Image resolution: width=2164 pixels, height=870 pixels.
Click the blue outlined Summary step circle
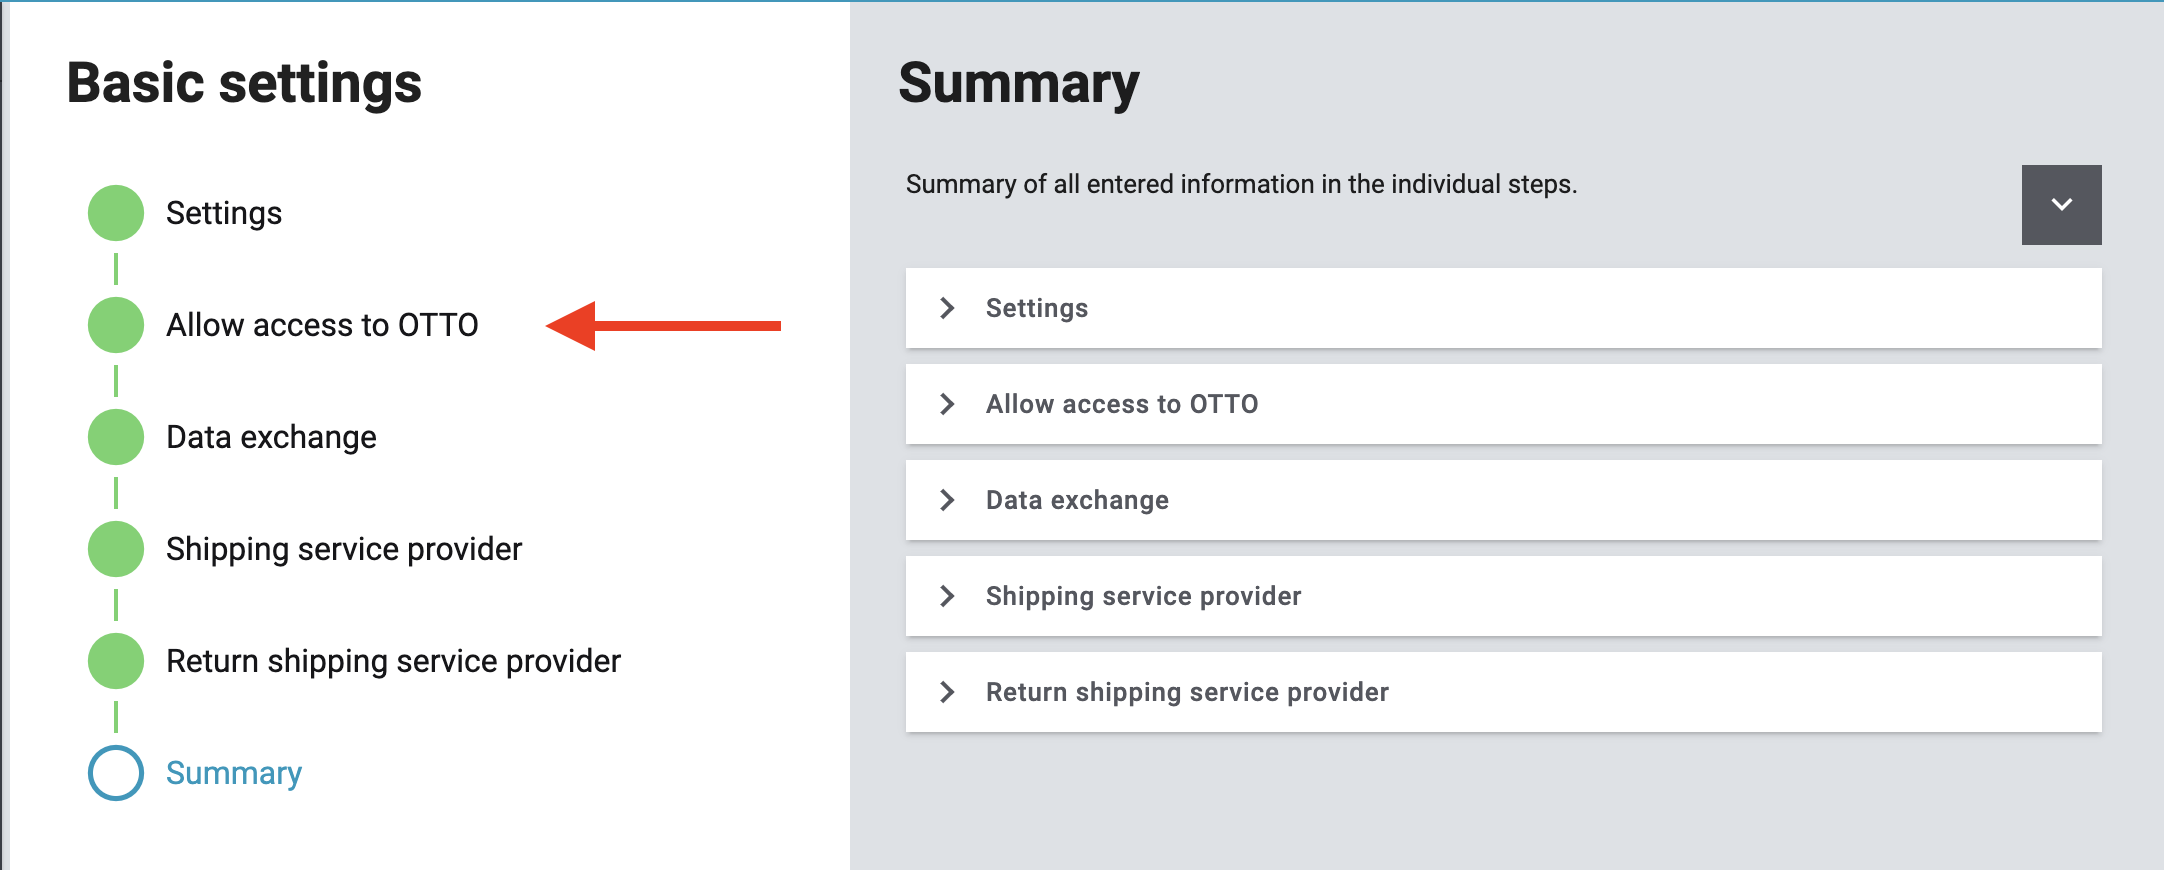coord(116,773)
